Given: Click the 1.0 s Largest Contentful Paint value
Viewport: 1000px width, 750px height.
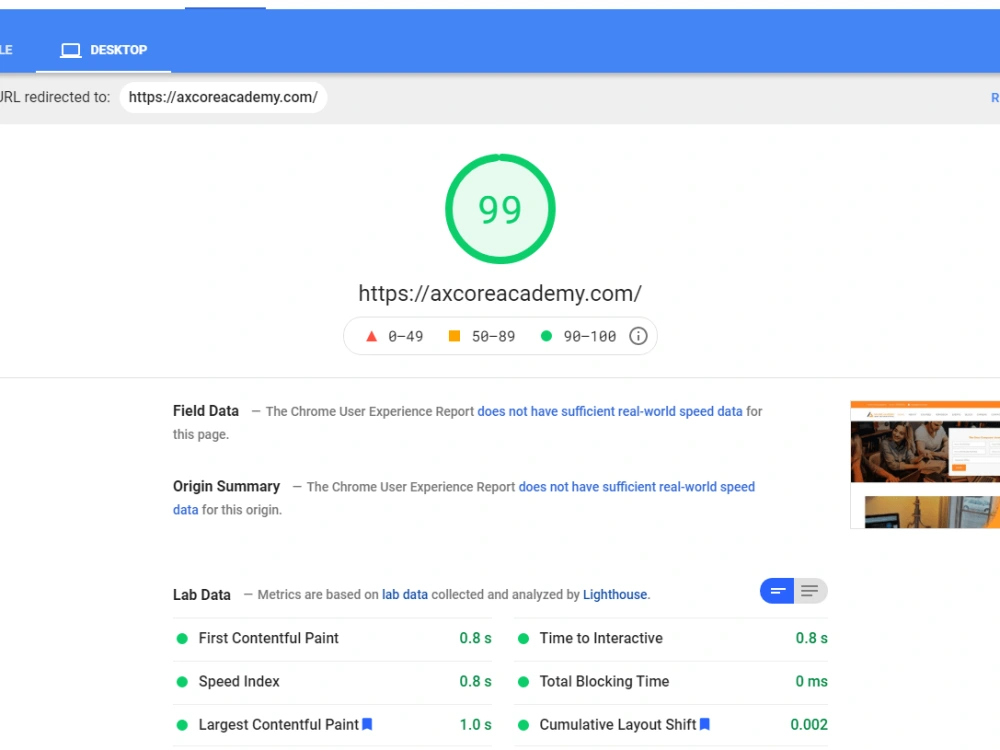Looking at the screenshot, I should [x=475, y=724].
